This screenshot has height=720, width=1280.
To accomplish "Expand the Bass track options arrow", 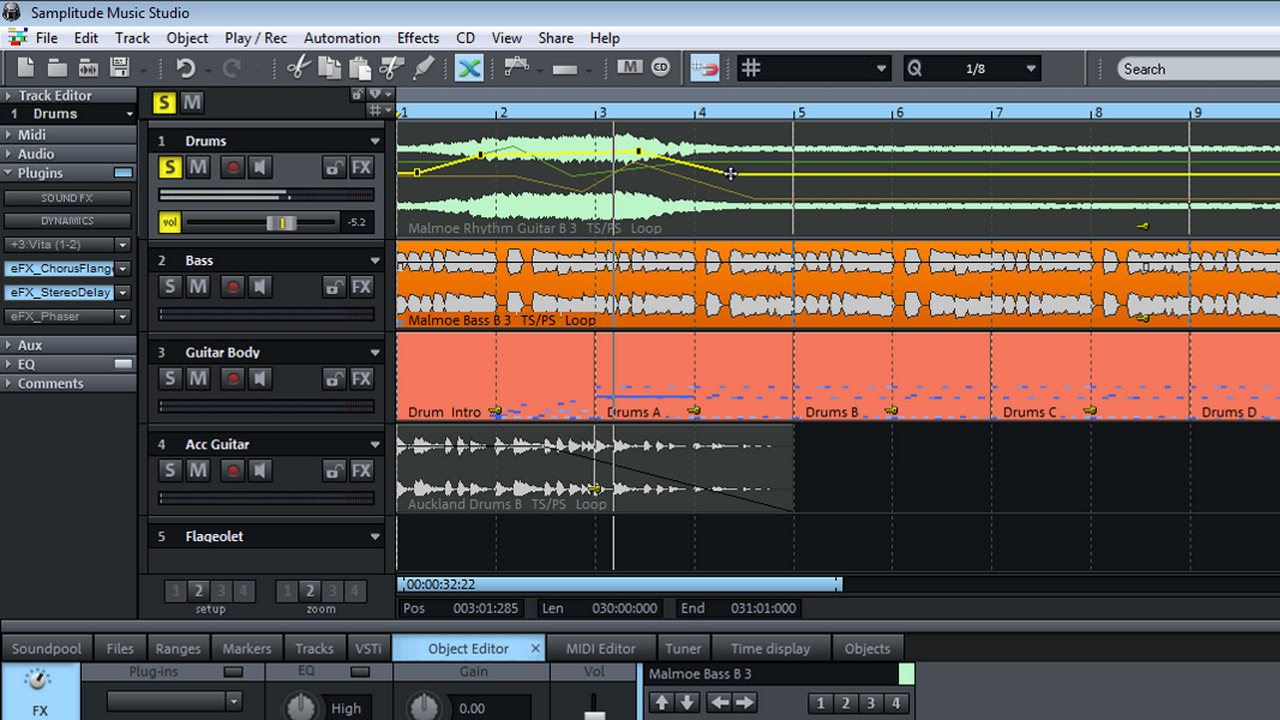I will (x=375, y=261).
